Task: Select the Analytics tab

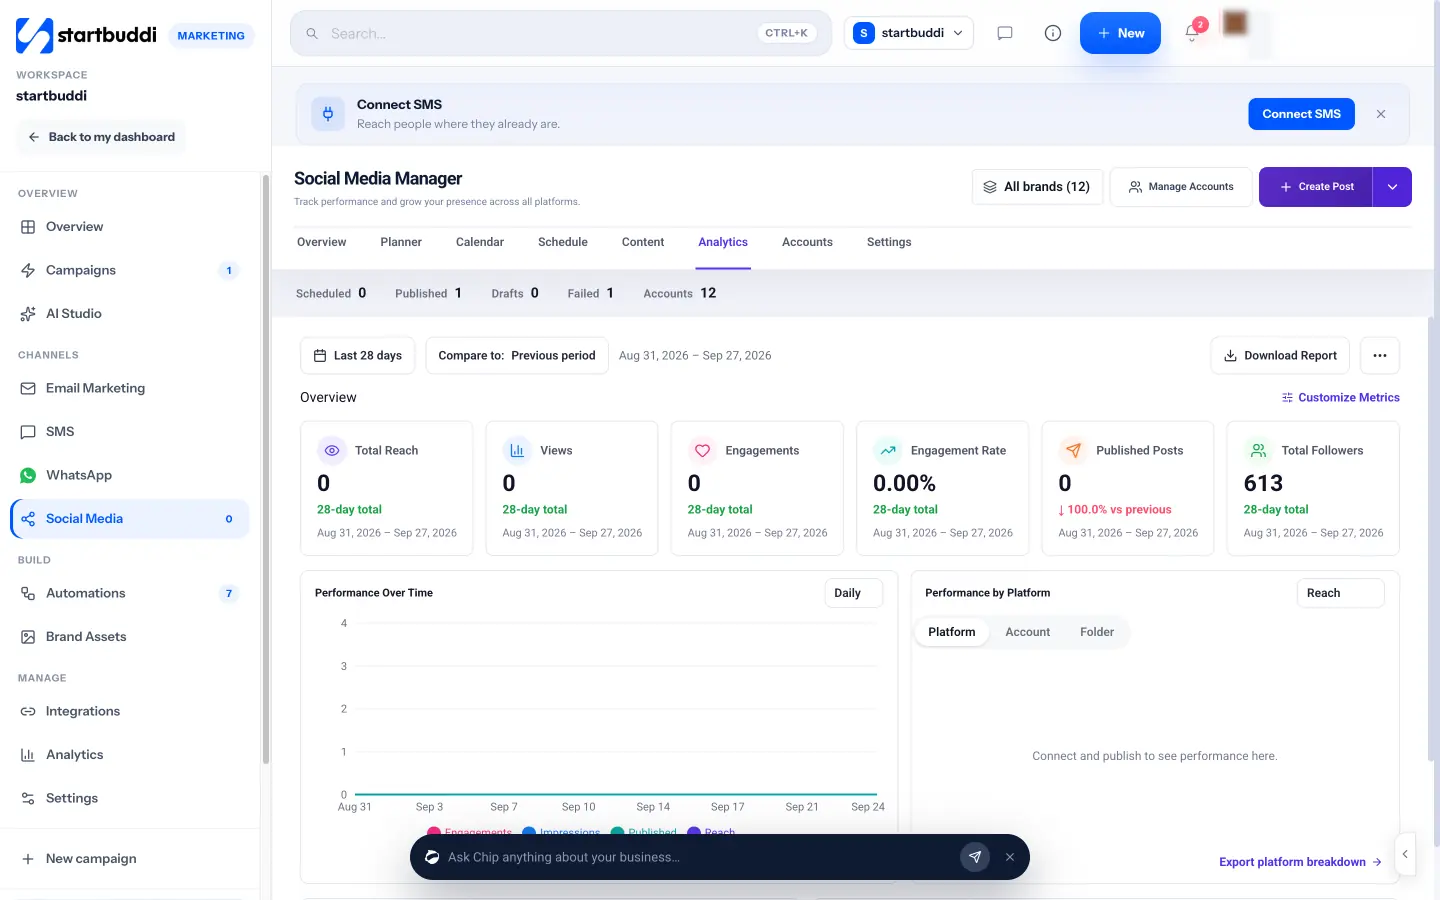Action: pos(723,242)
